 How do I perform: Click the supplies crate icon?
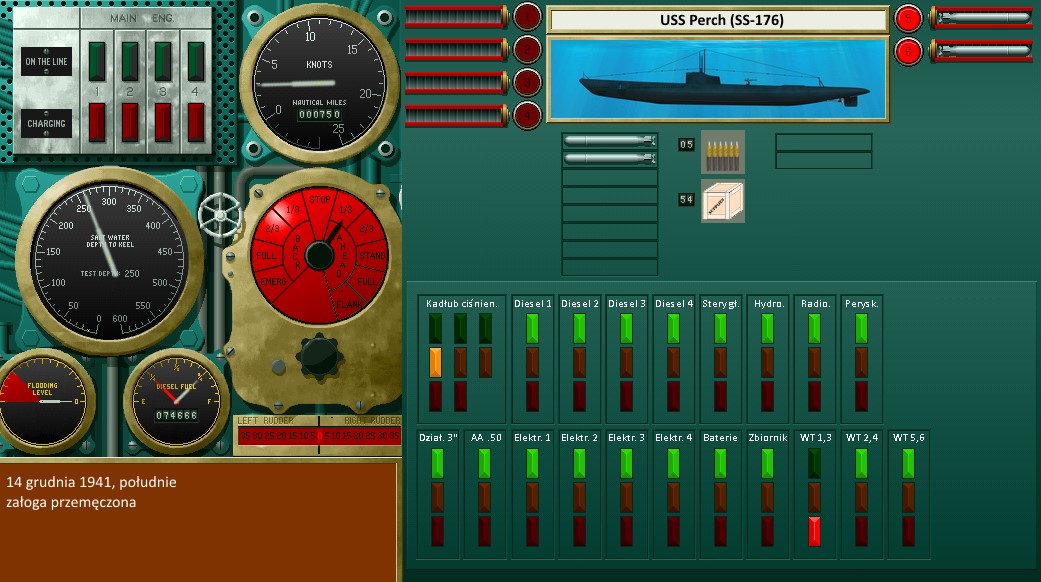[722, 200]
